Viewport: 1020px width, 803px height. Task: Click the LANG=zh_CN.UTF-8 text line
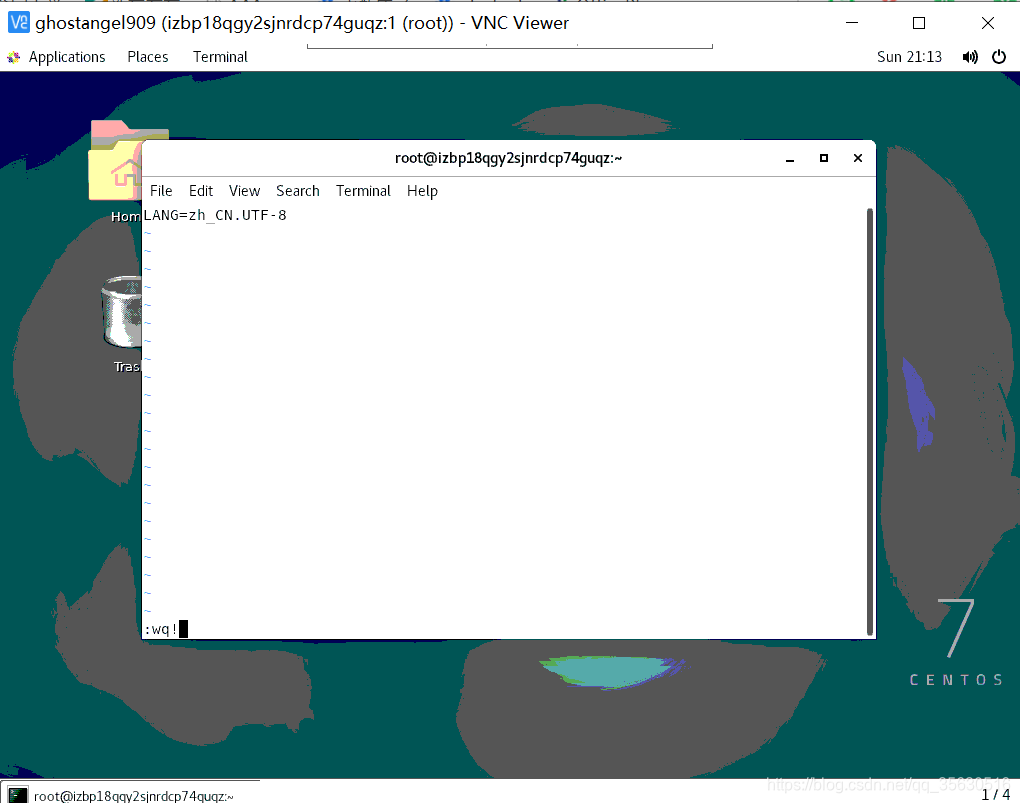(215, 215)
